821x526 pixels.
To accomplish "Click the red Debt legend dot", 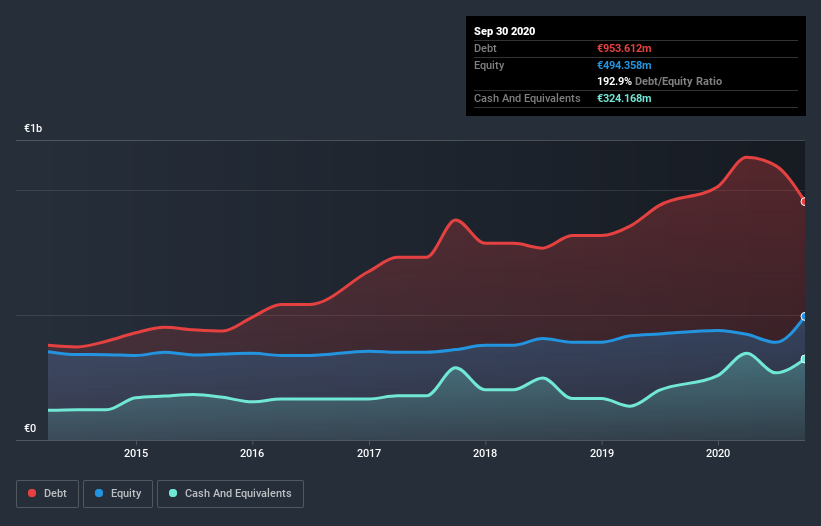I will tap(32, 493).
